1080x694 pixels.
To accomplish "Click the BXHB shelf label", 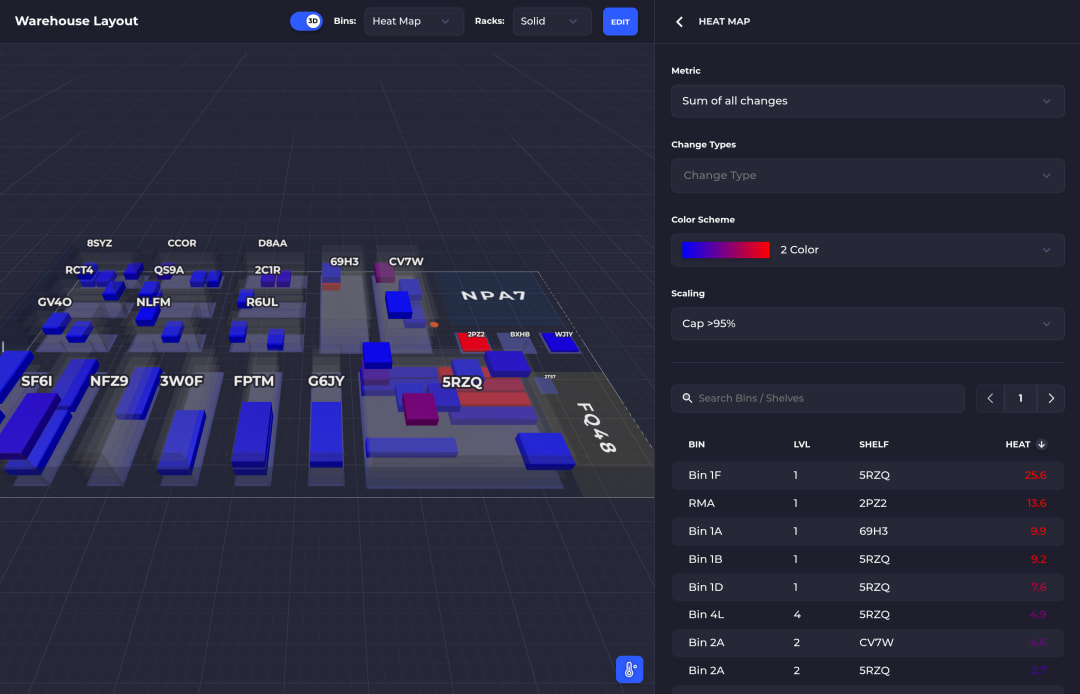I will [520, 335].
